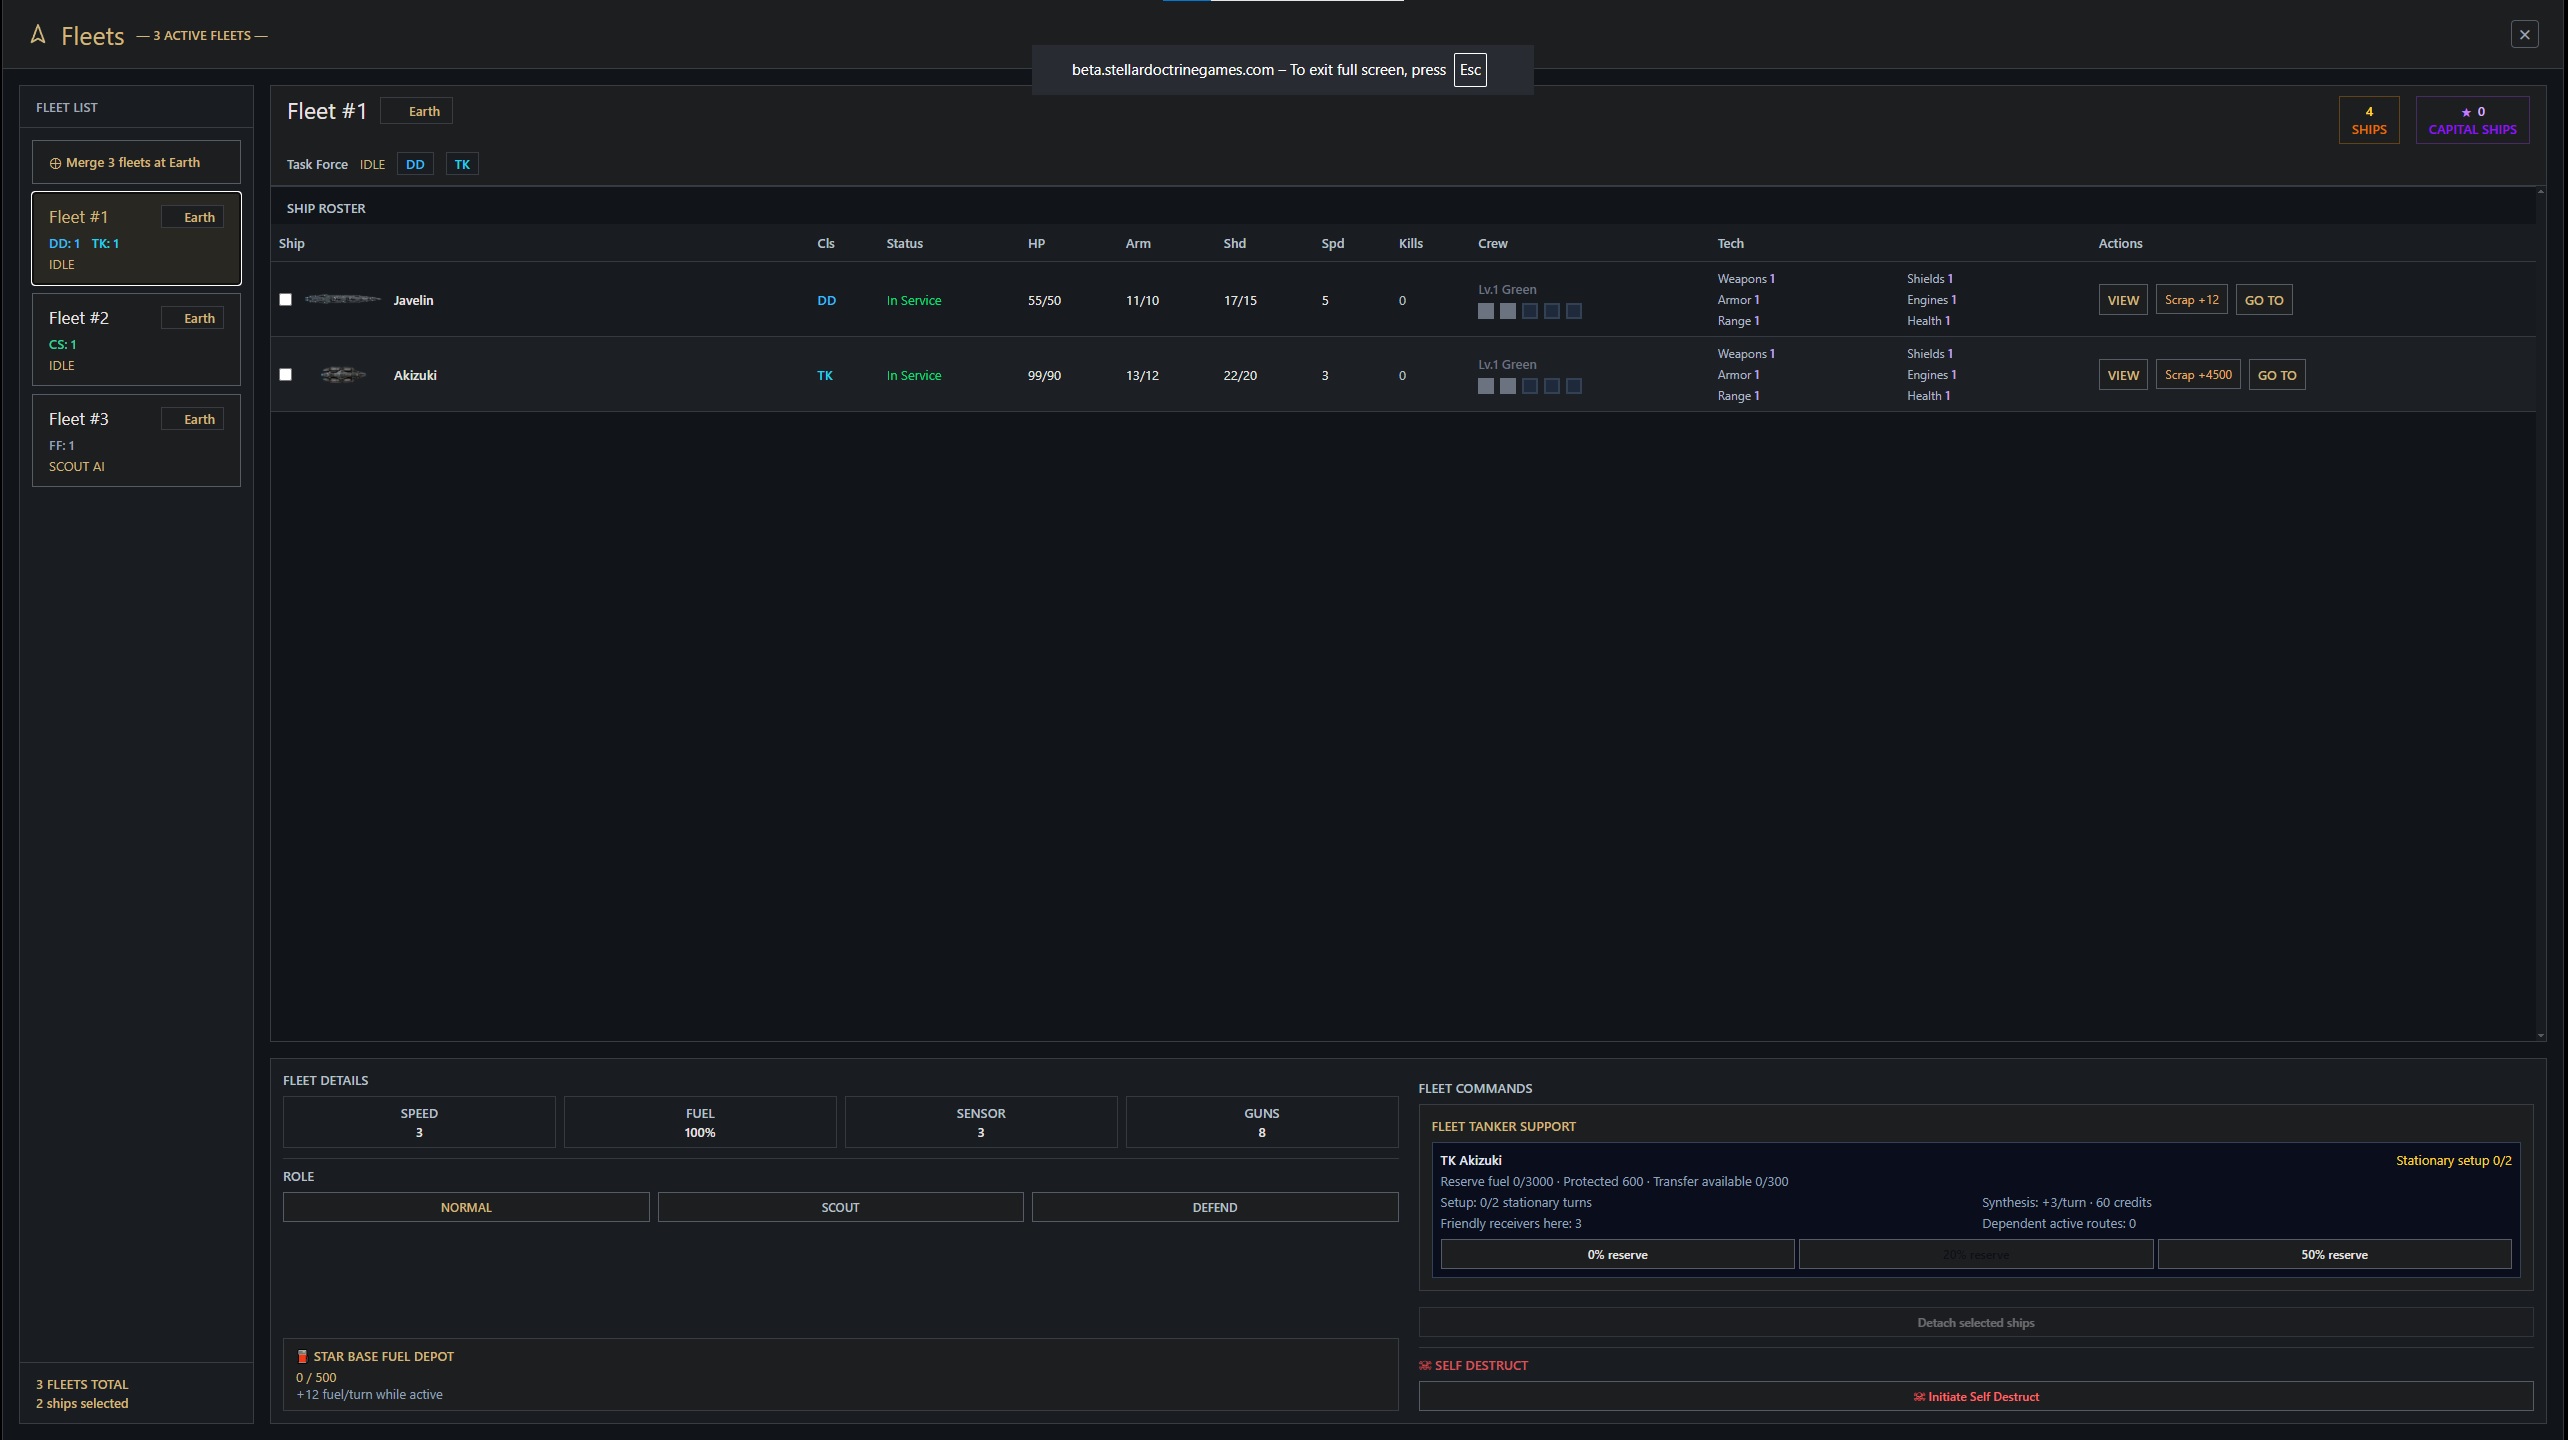Screen dimensions: 2568x1440
Task: Click 'Stationary setup 0/2' status text
Action: pos(2453,1160)
